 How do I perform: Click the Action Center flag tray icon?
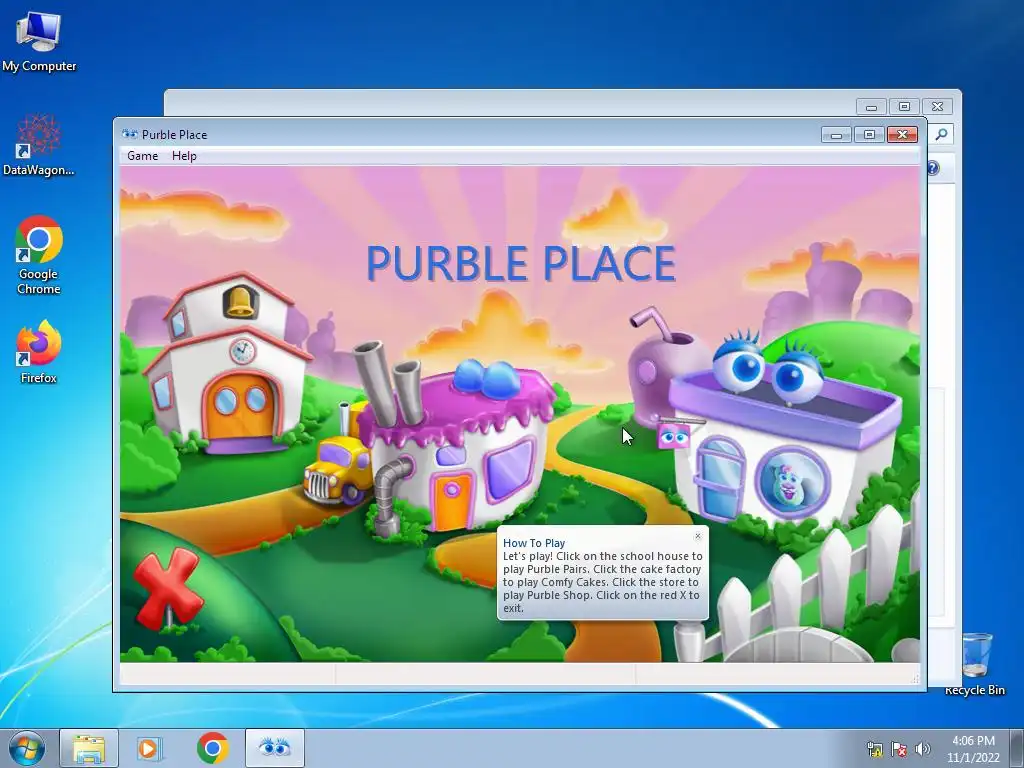point(899,749)
